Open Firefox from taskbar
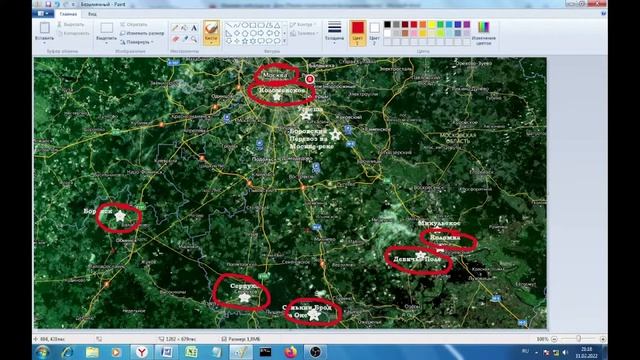Viewport: 640px width, 360px height. 290,352
